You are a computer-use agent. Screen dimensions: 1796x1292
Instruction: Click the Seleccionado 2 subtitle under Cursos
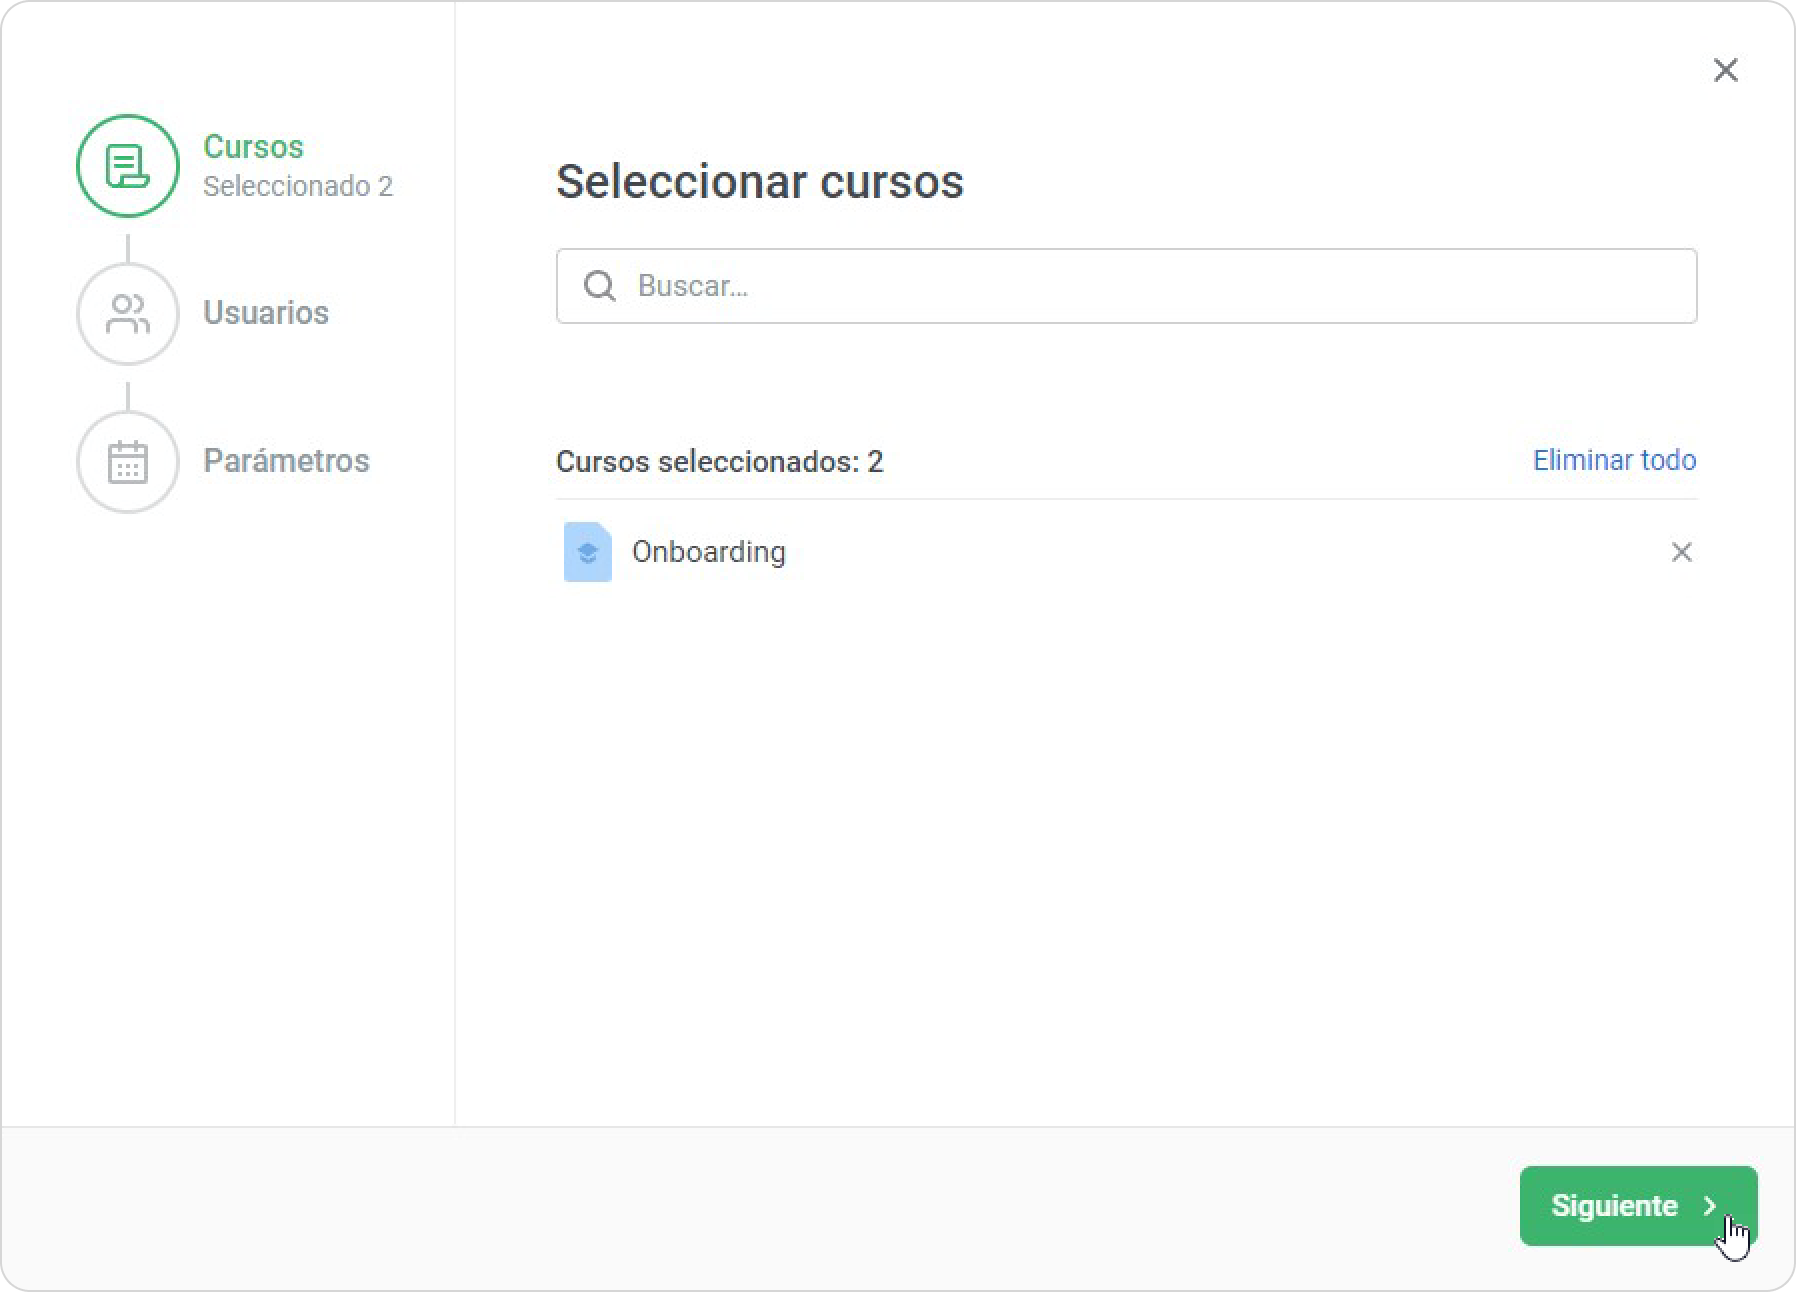point(298,187)
